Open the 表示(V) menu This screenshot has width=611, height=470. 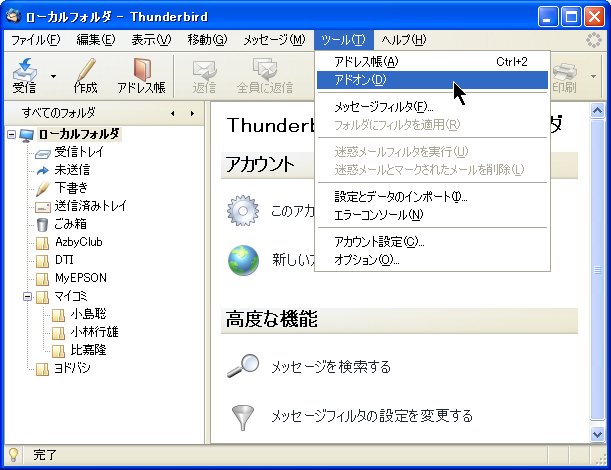coord(151,40)
